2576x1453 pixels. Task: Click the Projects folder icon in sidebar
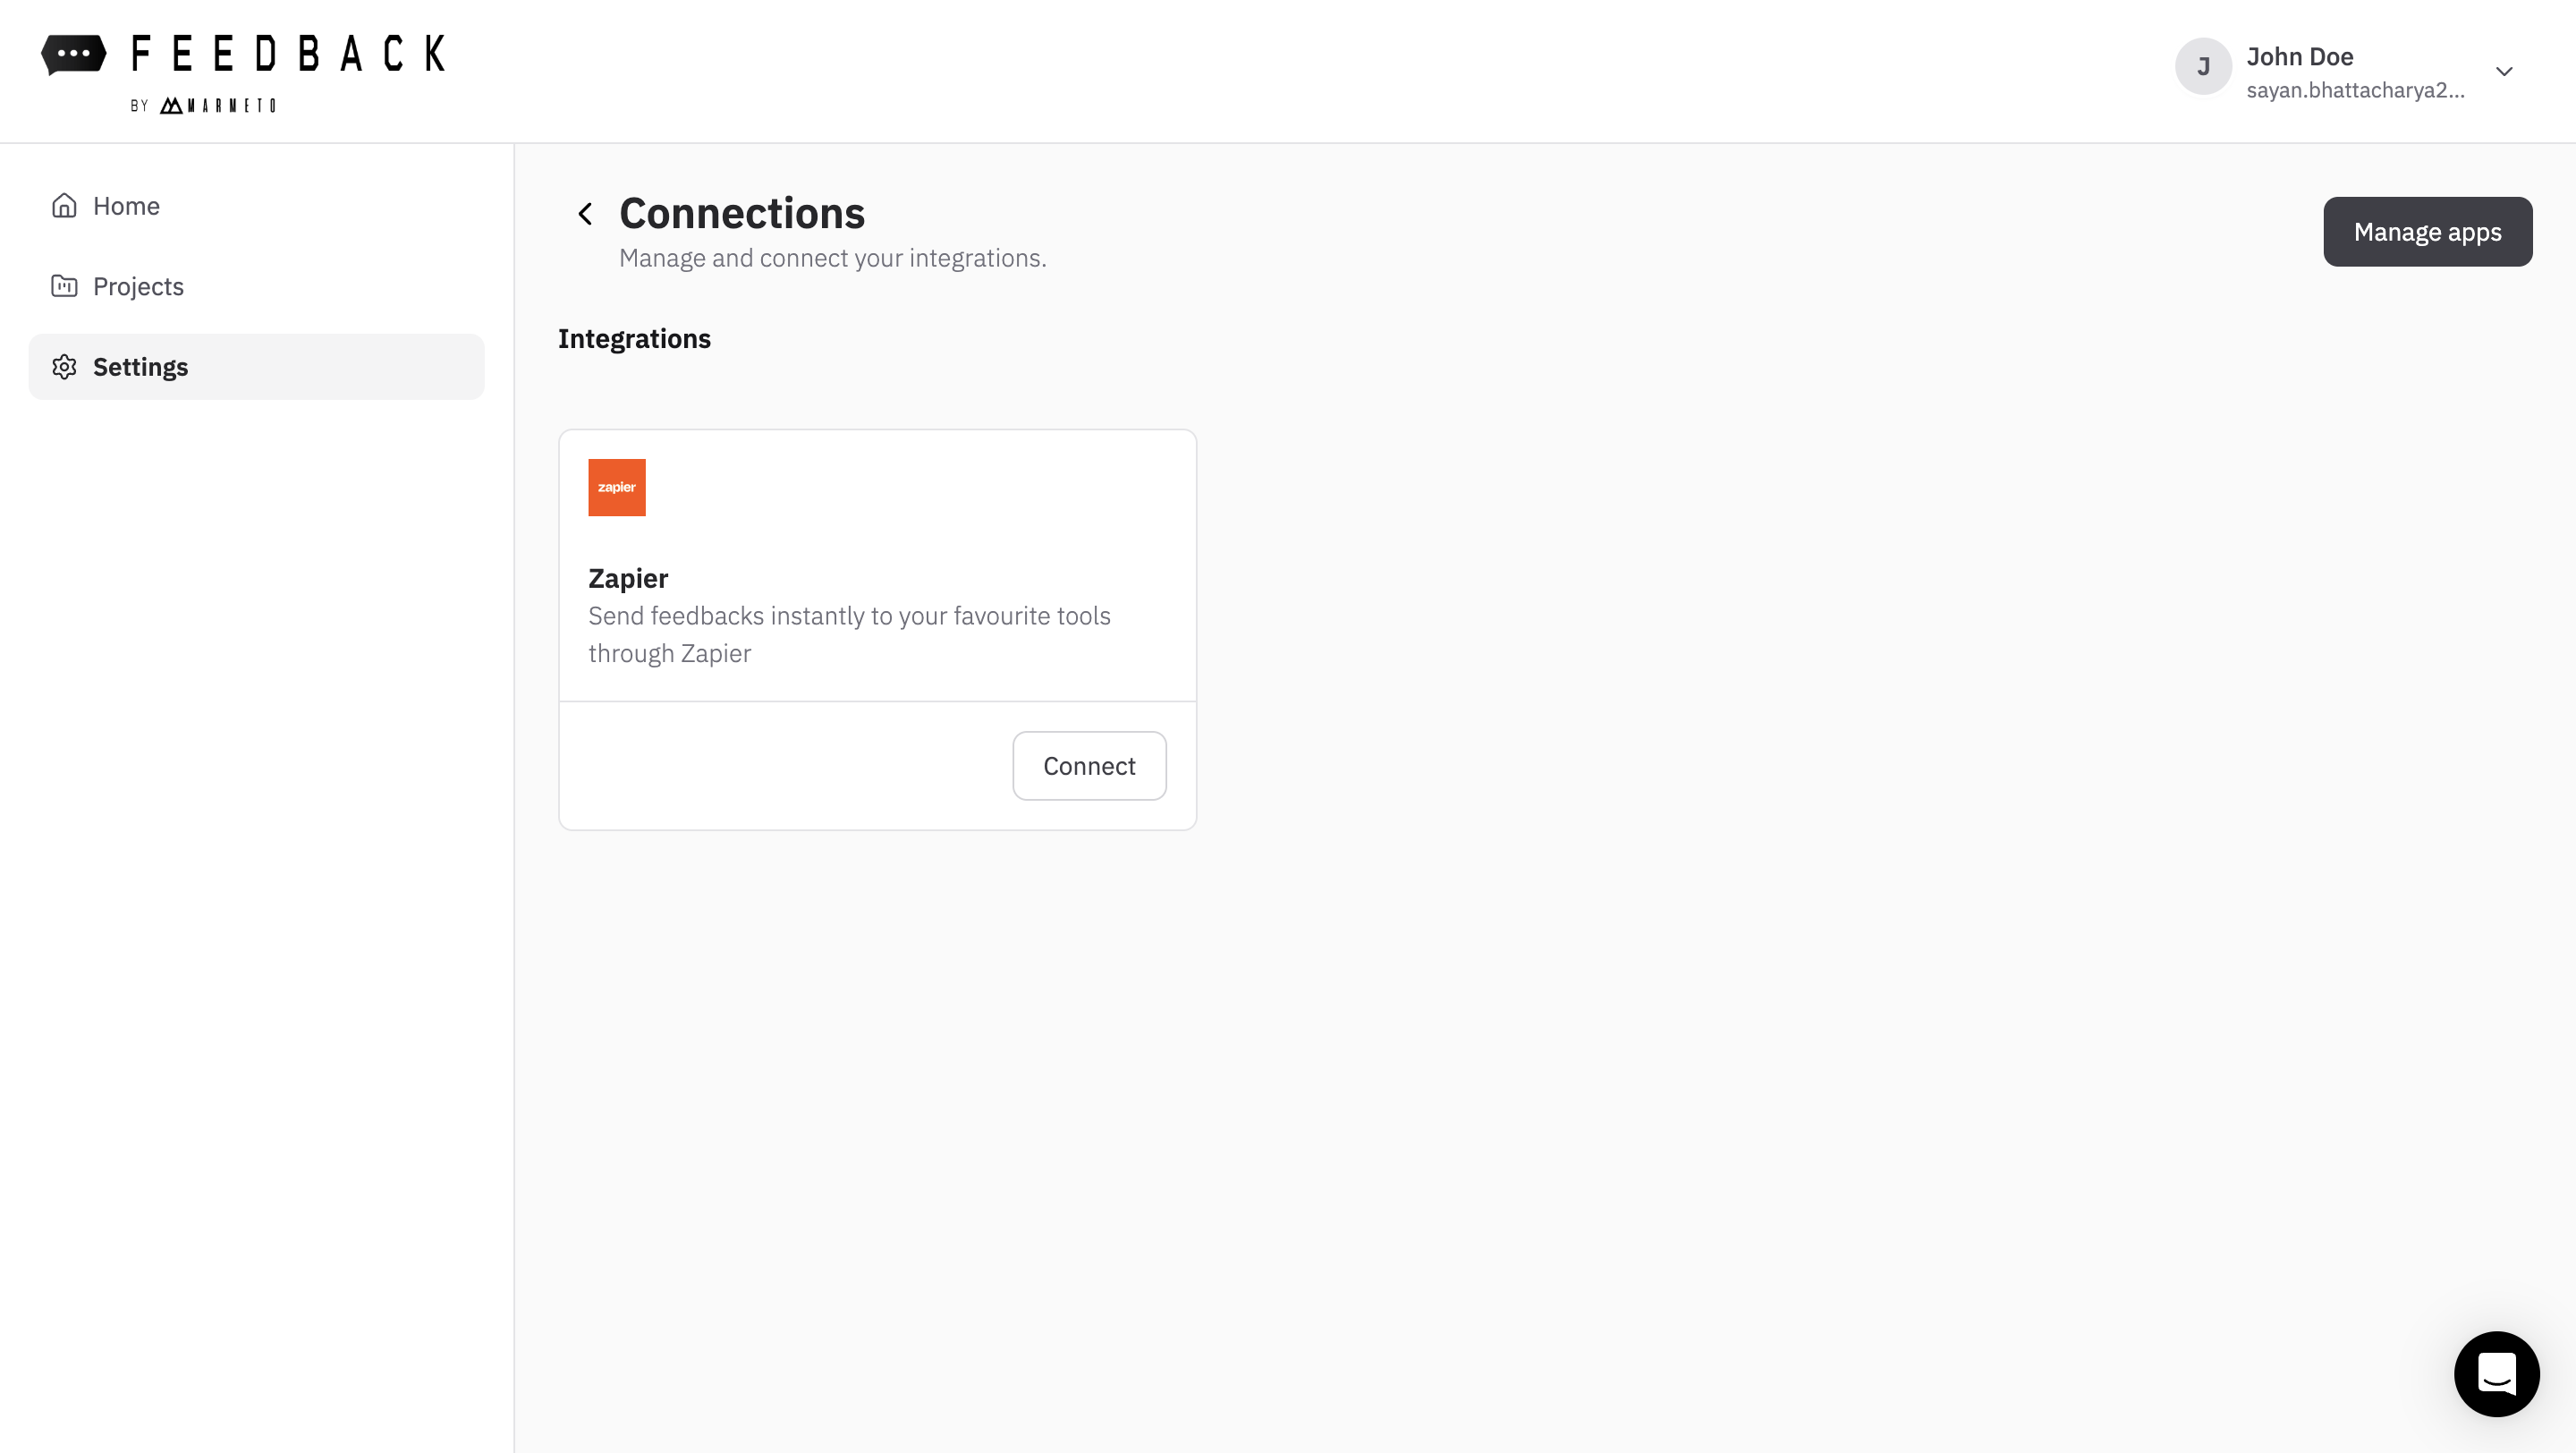64,286
